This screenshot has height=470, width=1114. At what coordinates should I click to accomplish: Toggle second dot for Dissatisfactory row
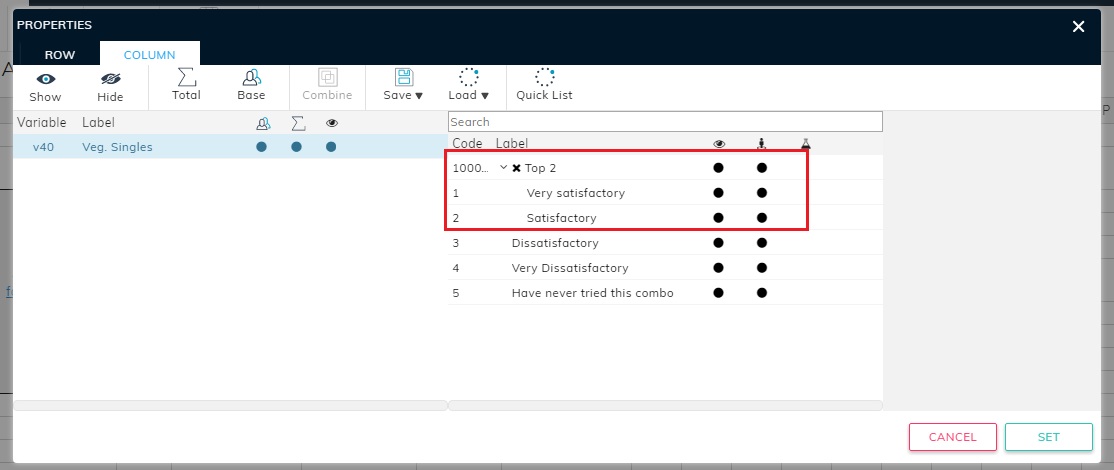pyautogui.click(x=762, y=243)
